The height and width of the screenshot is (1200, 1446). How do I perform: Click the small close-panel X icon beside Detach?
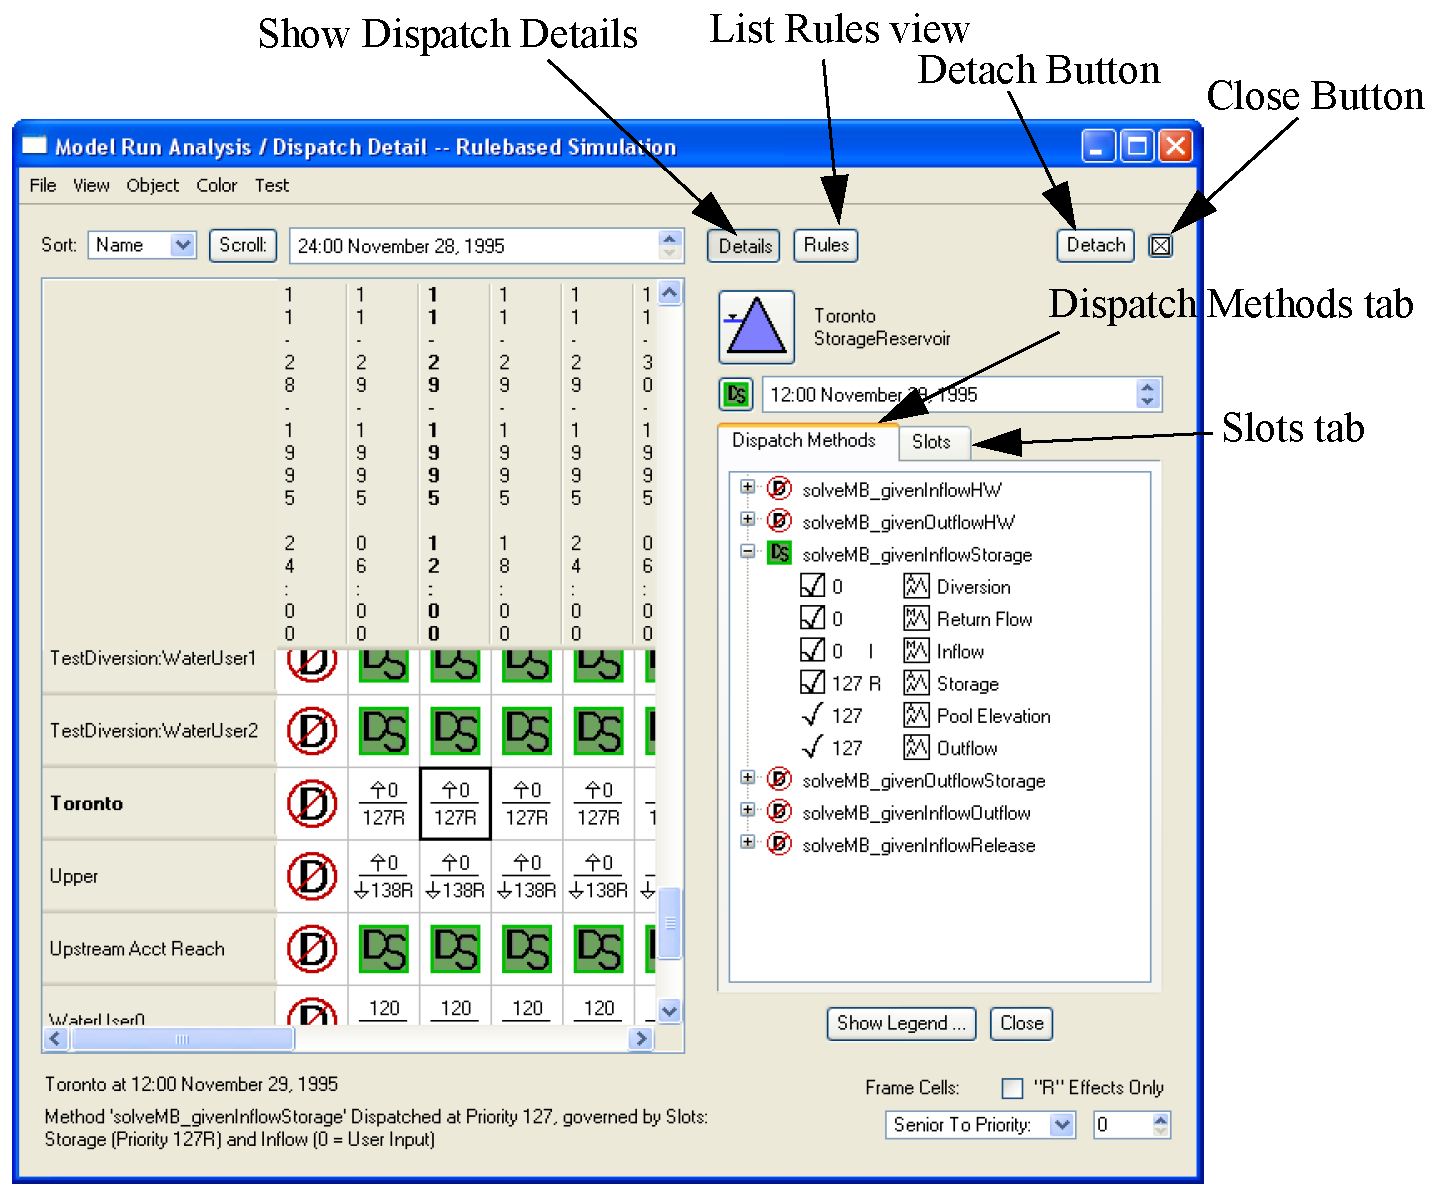(x=1160, y=245)
